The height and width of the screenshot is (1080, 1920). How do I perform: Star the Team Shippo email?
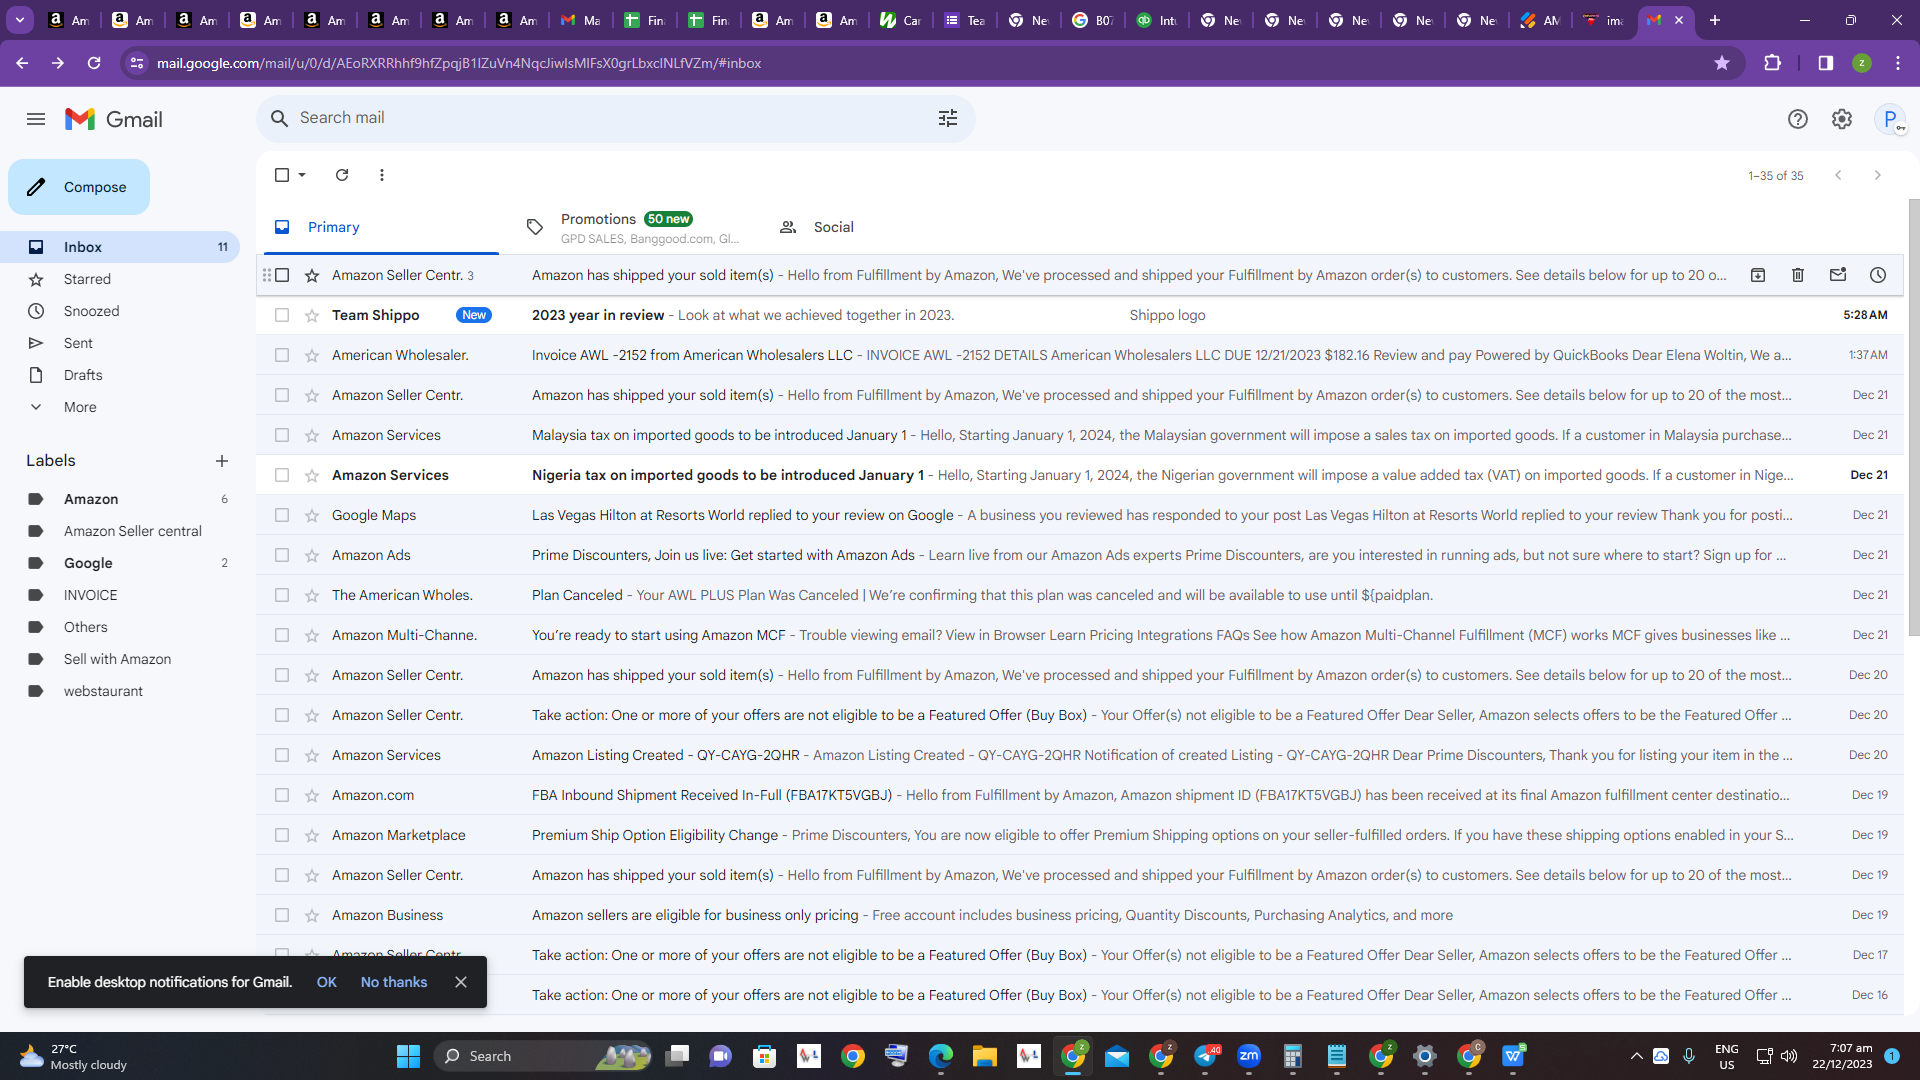pos(312,316)
